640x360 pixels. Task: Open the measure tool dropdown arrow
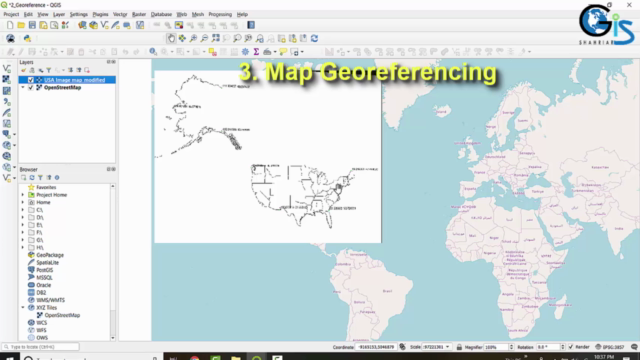click(x=275, y=52)
